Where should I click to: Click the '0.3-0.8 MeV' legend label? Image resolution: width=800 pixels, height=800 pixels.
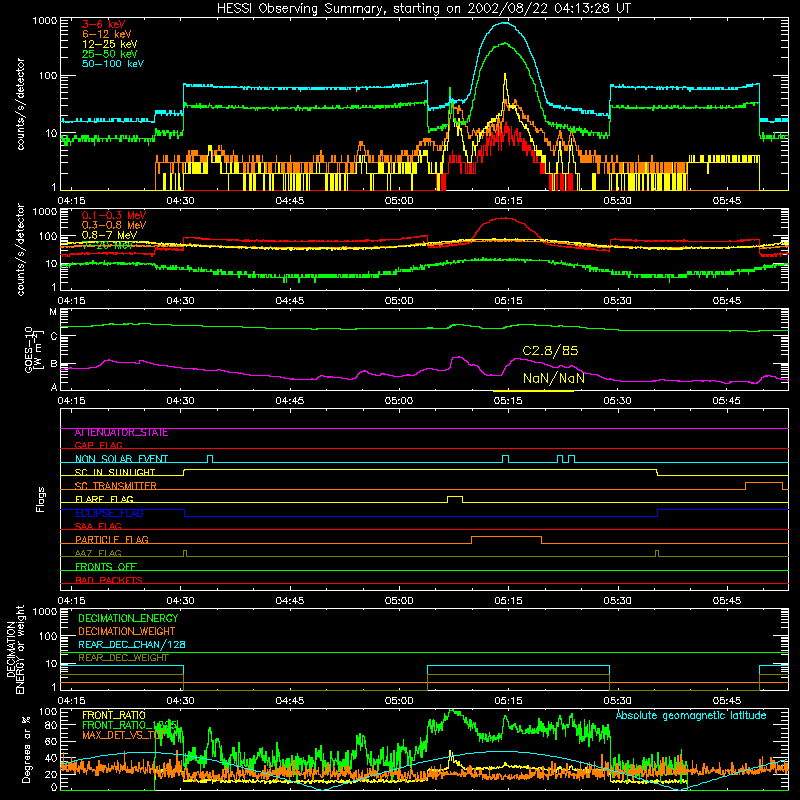(114, 225)
